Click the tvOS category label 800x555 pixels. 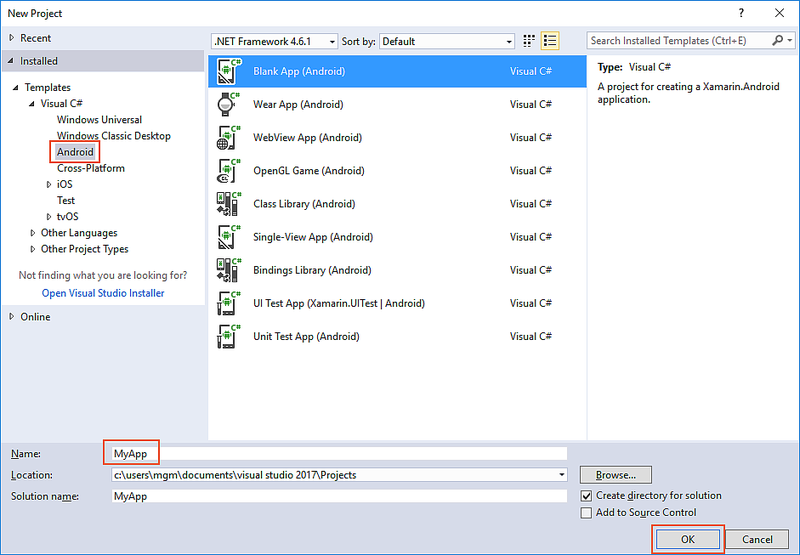[67, 217]
